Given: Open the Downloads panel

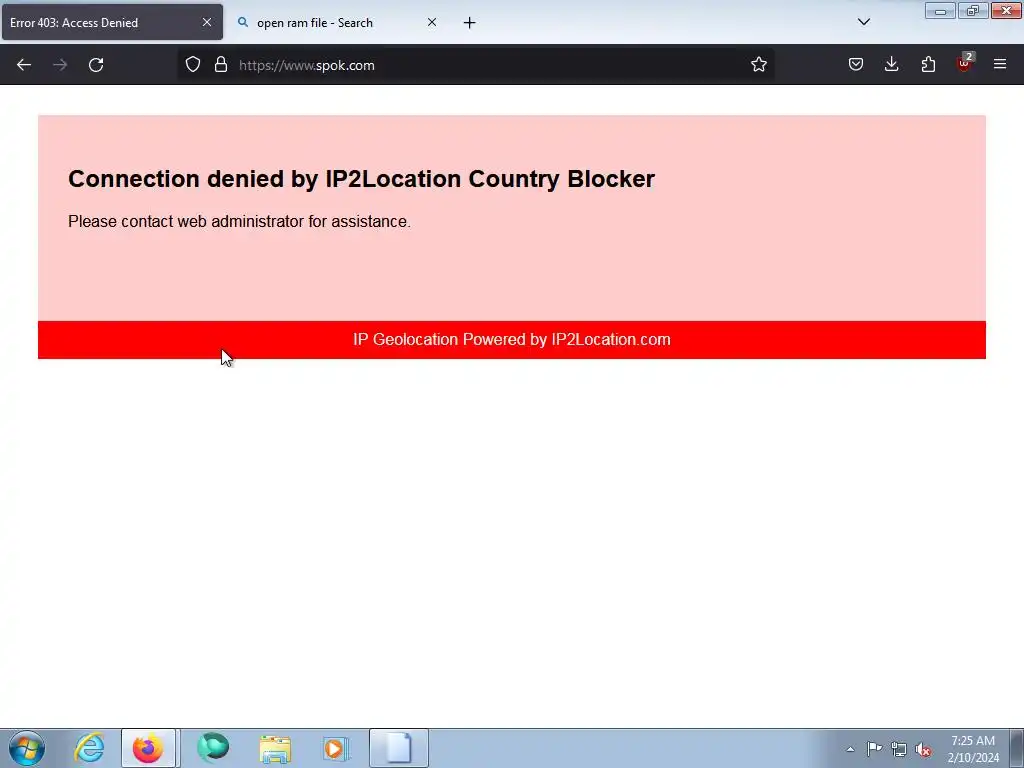Looking at the screenshot, I should (891, 65).
